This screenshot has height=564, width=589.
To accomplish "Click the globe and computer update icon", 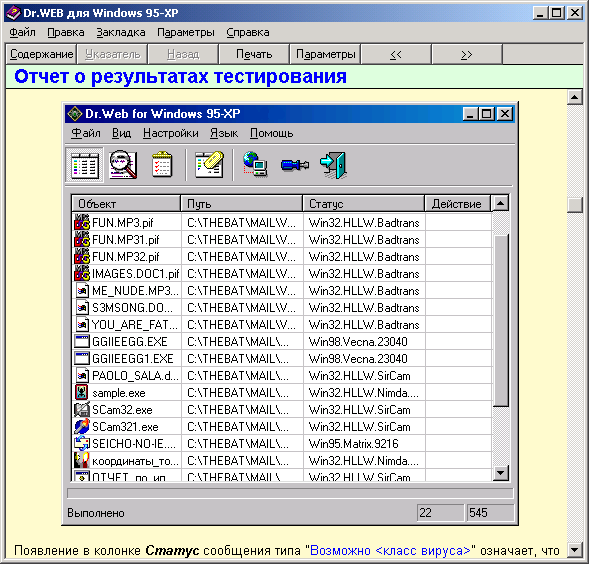I will pos(255,164).
